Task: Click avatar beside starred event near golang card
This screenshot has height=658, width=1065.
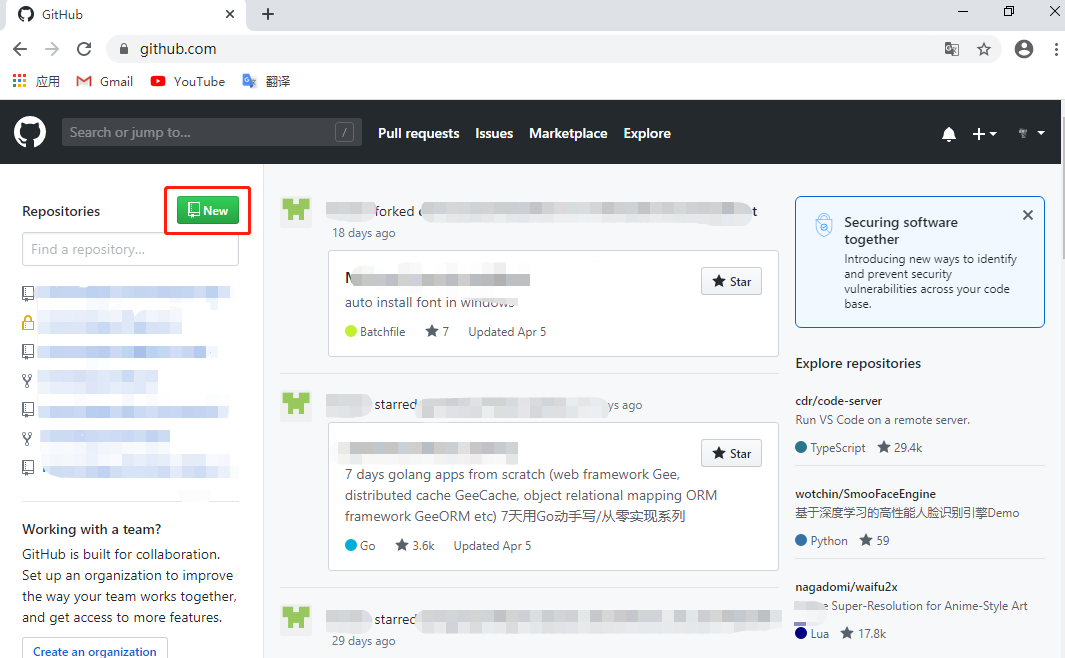Action: (x=296, y=403)
